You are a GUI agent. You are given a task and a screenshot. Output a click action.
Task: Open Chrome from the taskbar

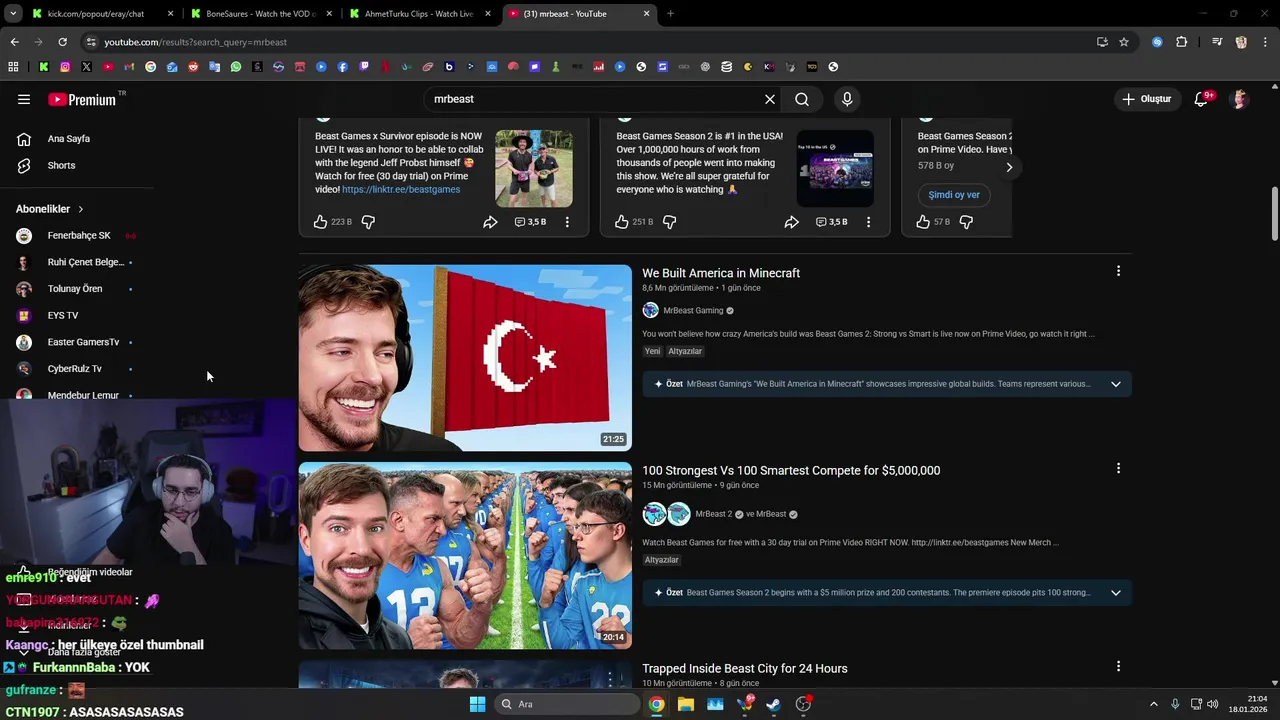(x=656, y=704)
